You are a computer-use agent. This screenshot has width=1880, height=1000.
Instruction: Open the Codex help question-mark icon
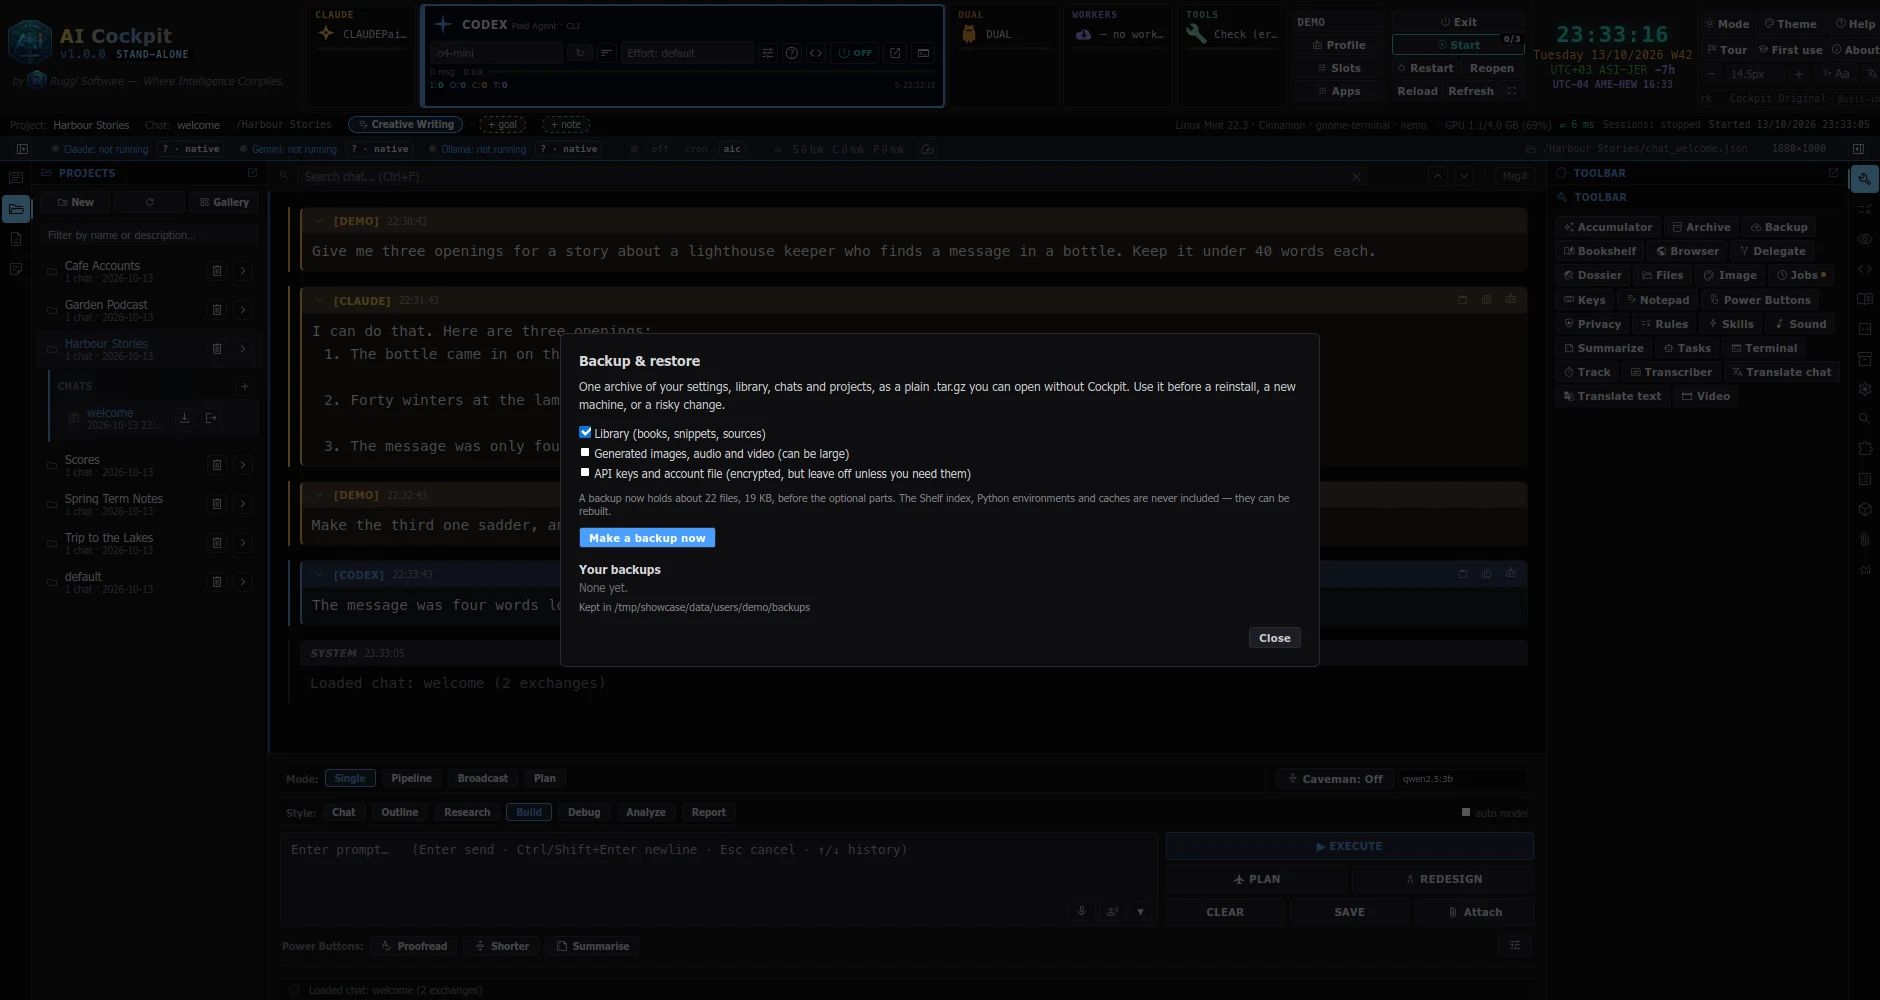791,53
